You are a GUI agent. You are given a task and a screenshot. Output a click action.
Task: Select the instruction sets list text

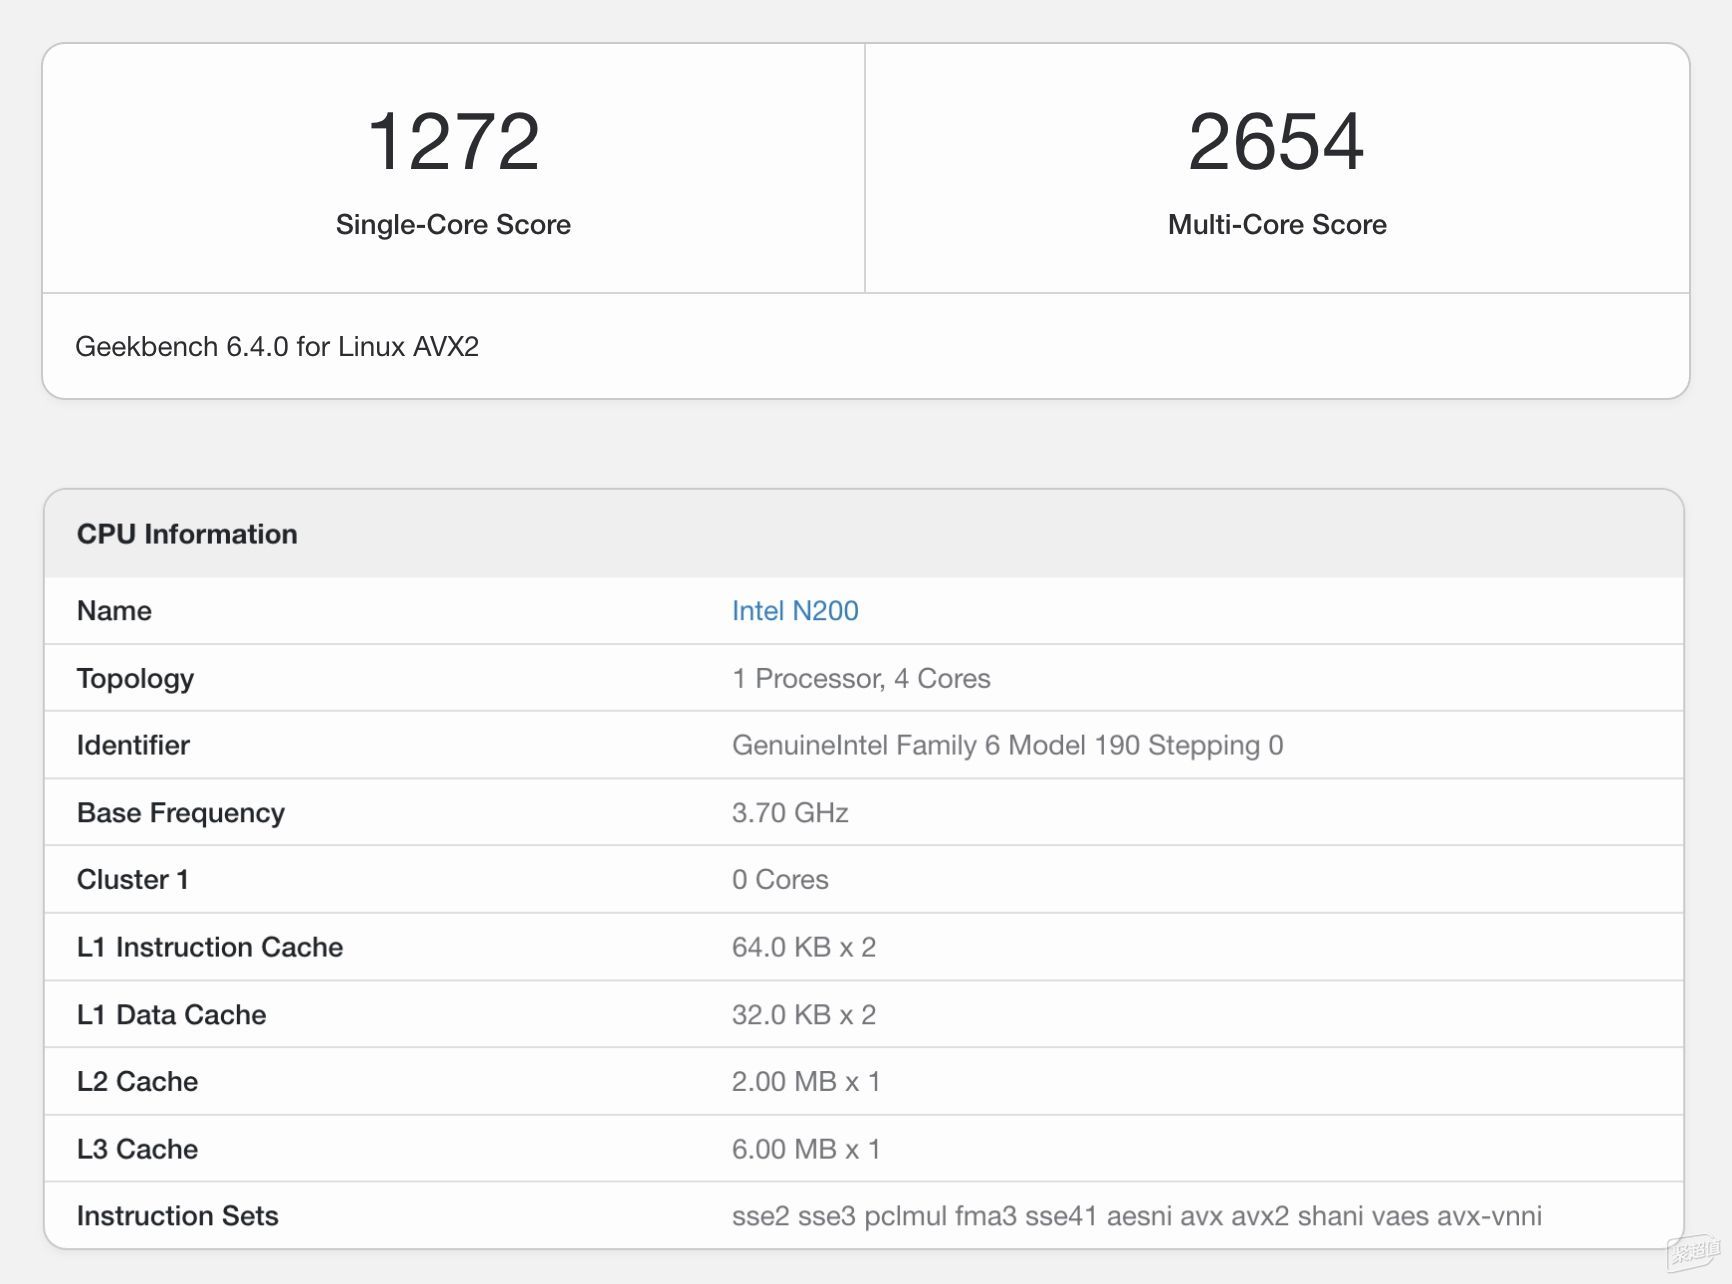click(1136, 1216)
